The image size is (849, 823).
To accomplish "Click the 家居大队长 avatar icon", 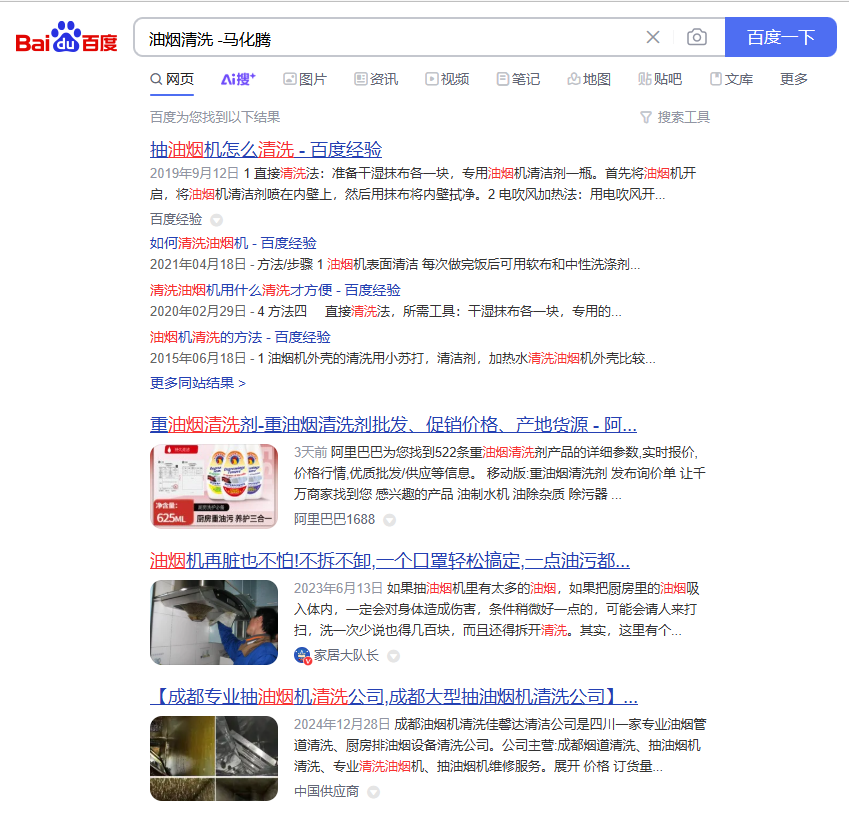I will tap(302, 656).
